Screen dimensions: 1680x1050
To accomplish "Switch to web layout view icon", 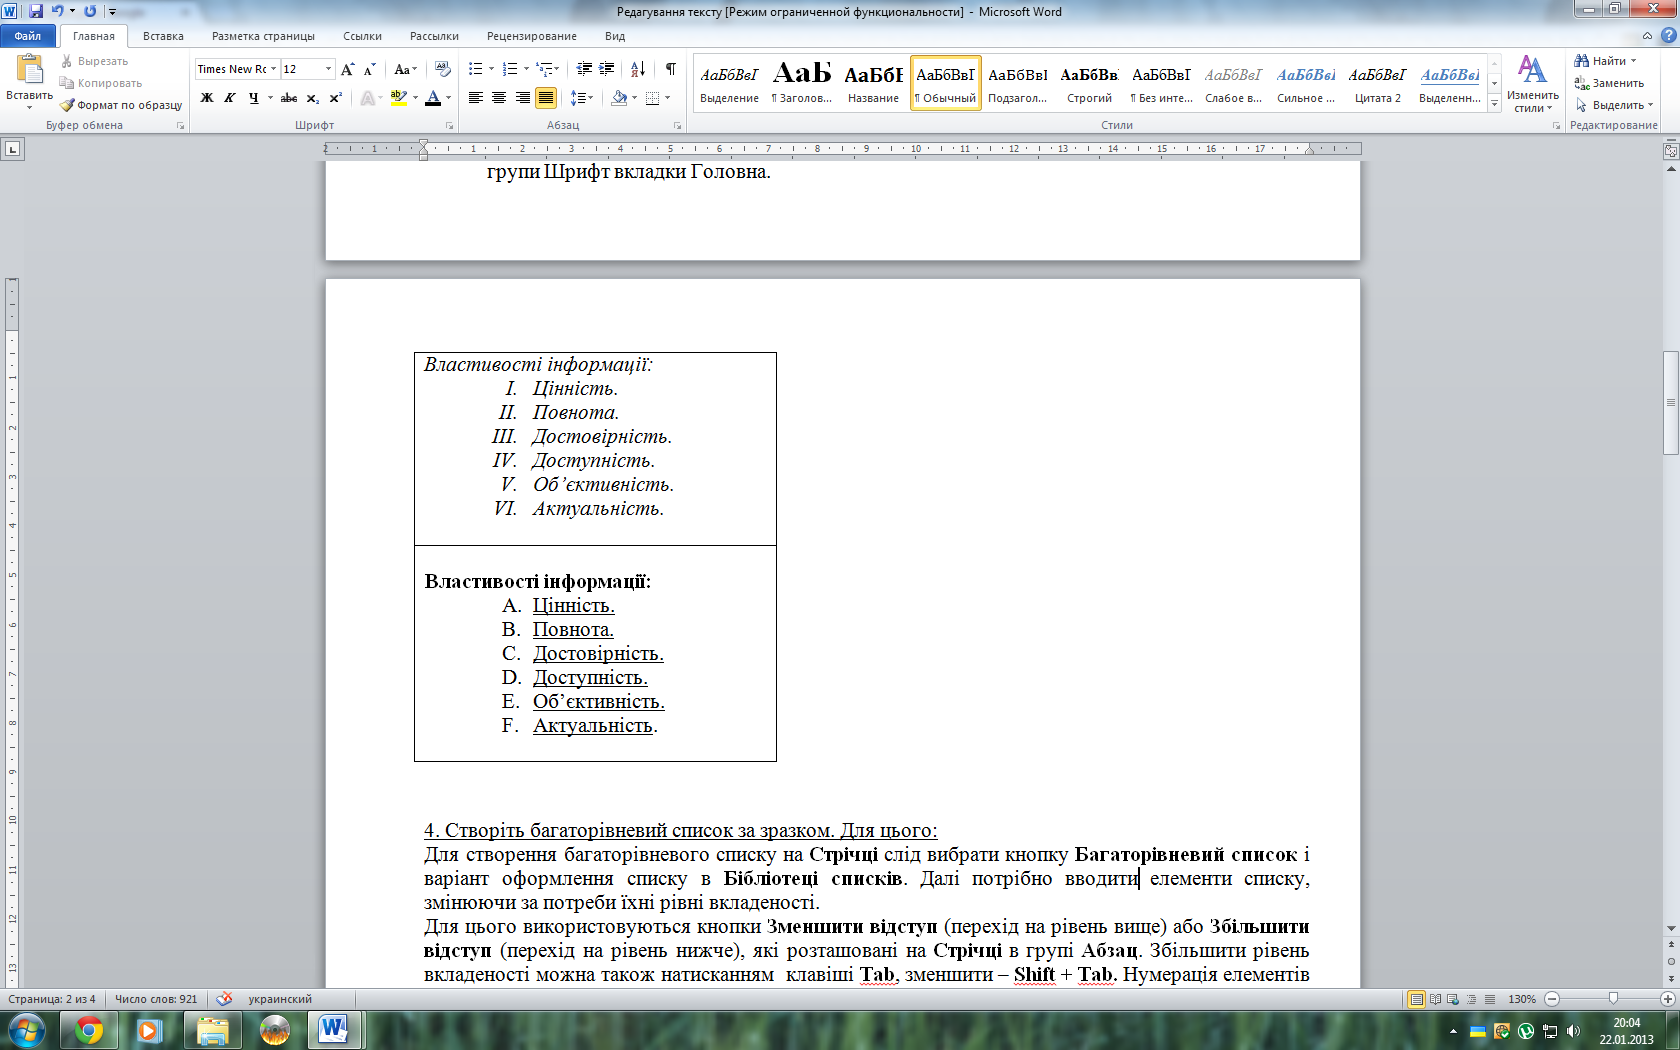I will (x=1453, y=999).
